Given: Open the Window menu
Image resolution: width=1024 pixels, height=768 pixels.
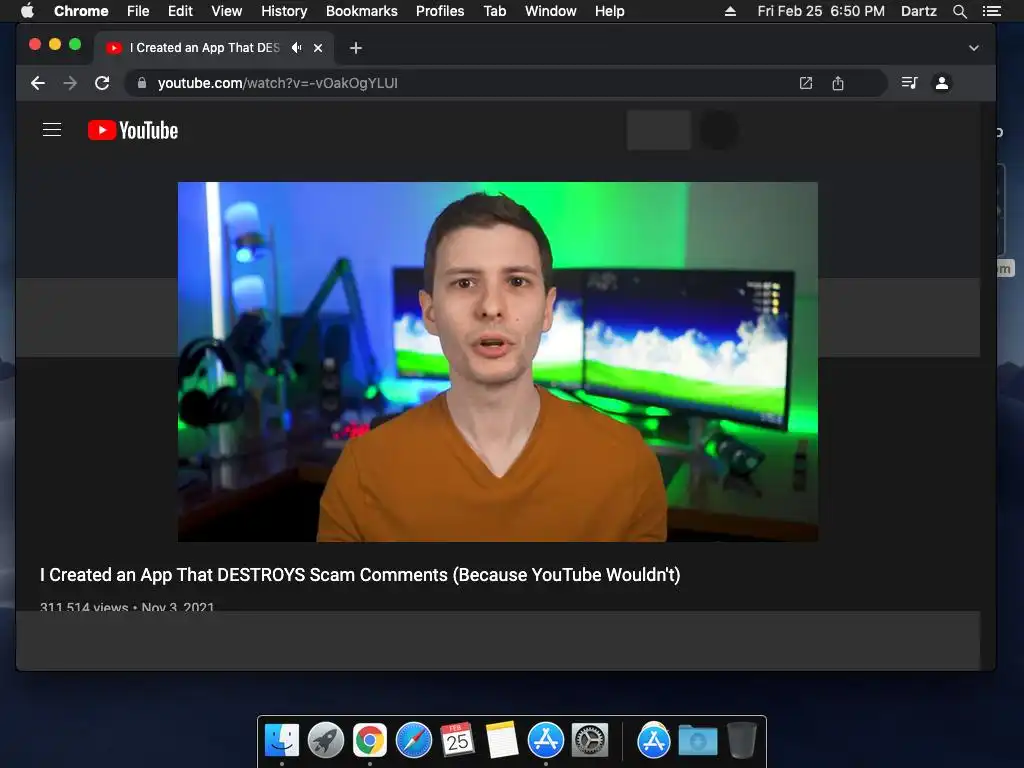Looking at the screenshot, I should (x=551, y=11).
